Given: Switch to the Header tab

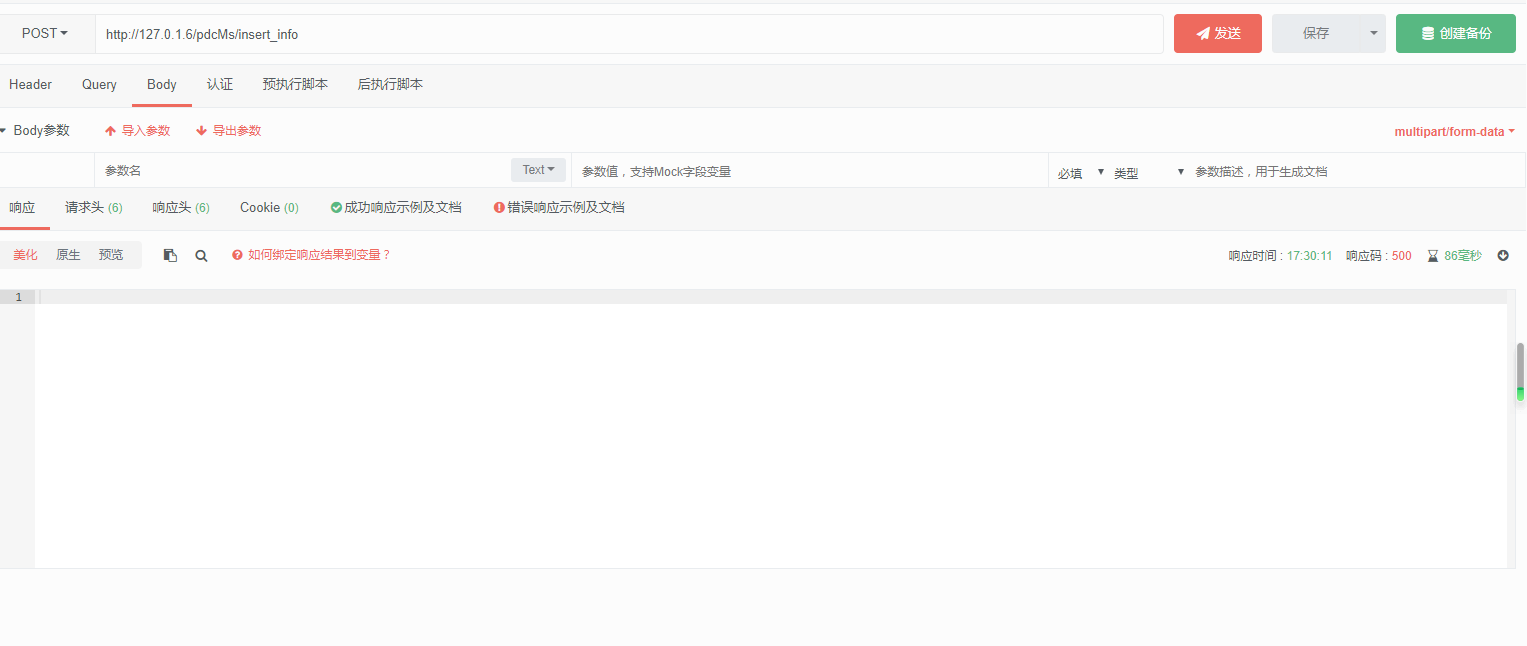Looking at the screenshot, I should tap(30, 85).
